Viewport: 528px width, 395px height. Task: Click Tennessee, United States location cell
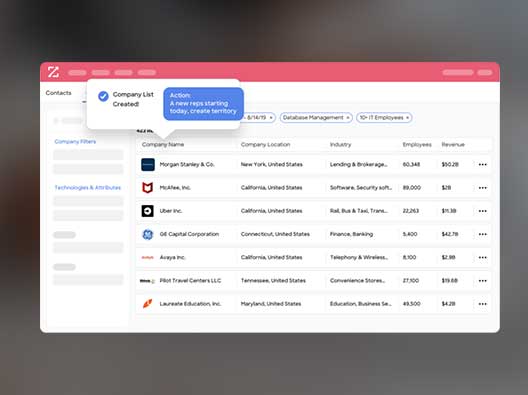[x=273, y=281]
